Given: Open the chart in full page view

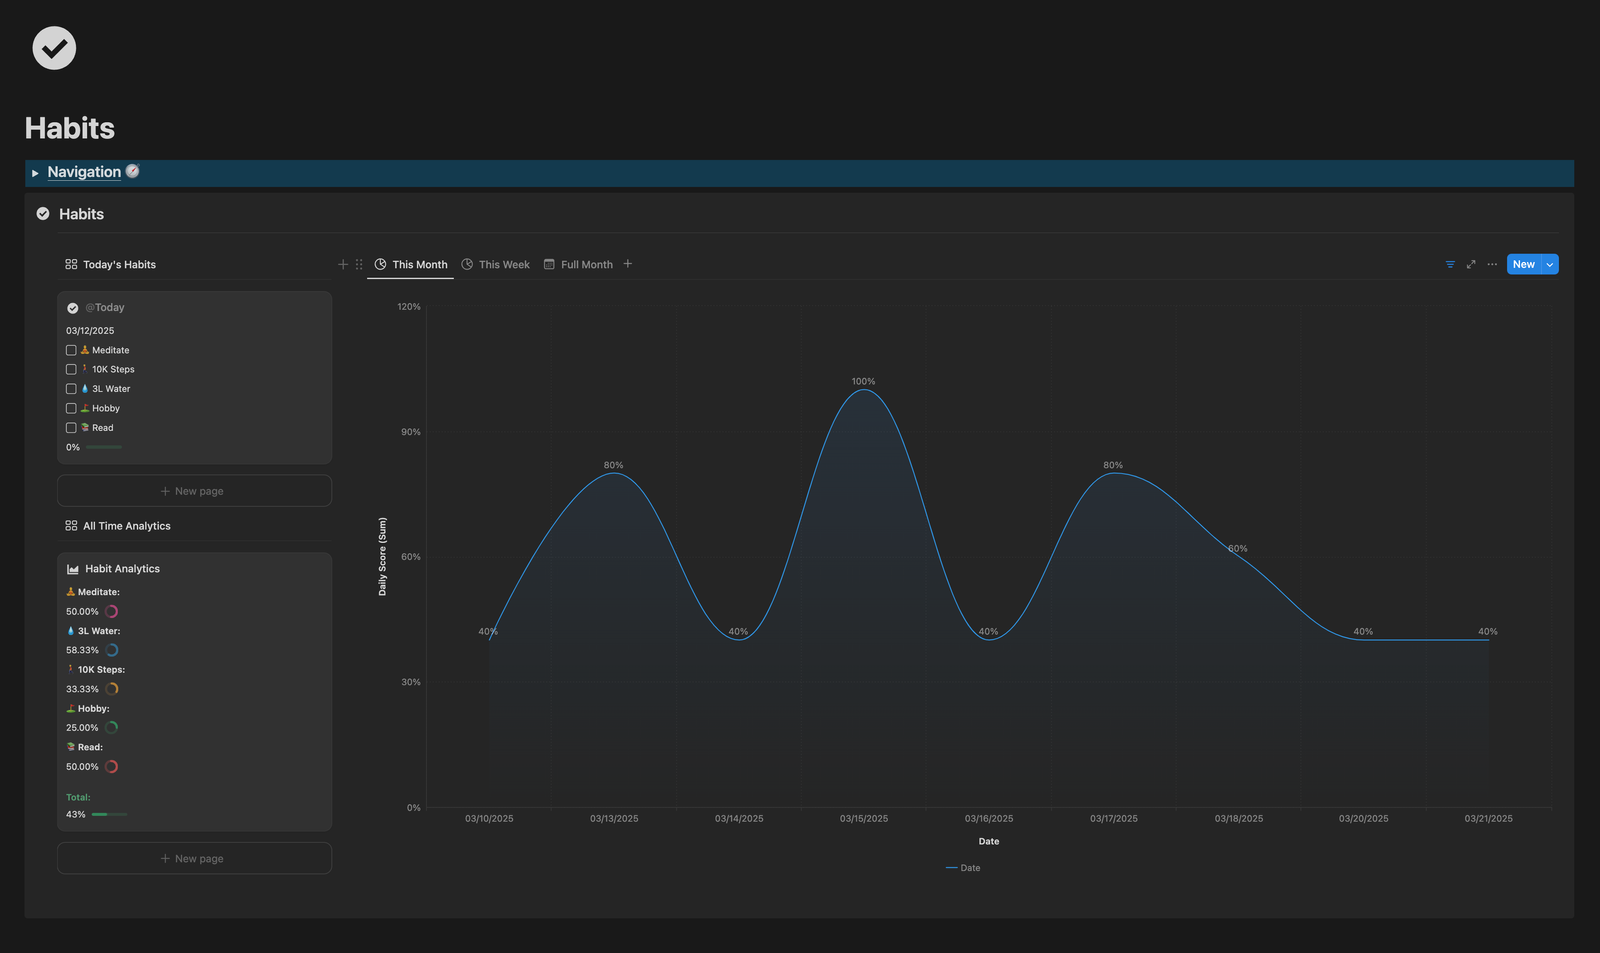Looking at the screenshot, I should tap(1471, 265).
